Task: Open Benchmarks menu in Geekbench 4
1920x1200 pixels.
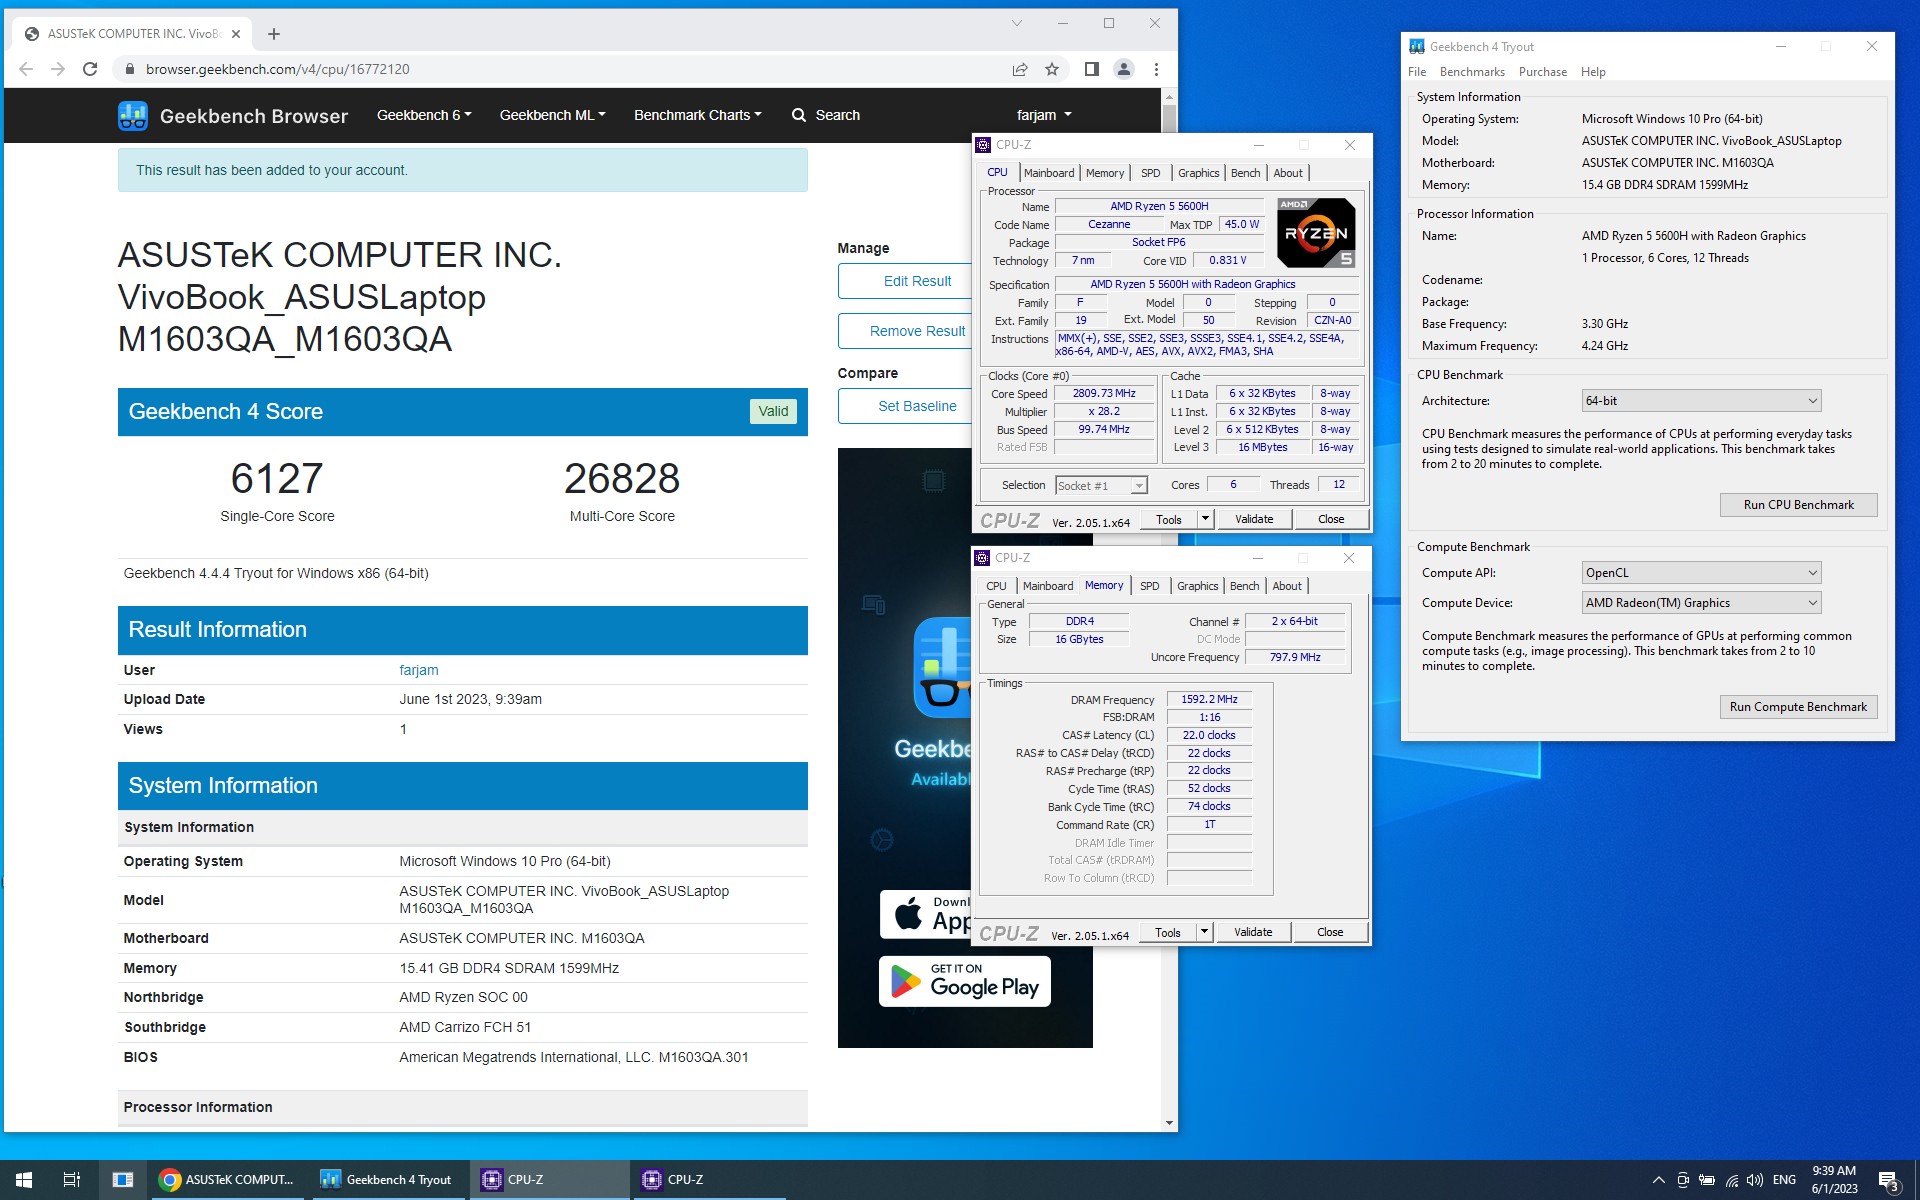Action: pos(1472,72)
